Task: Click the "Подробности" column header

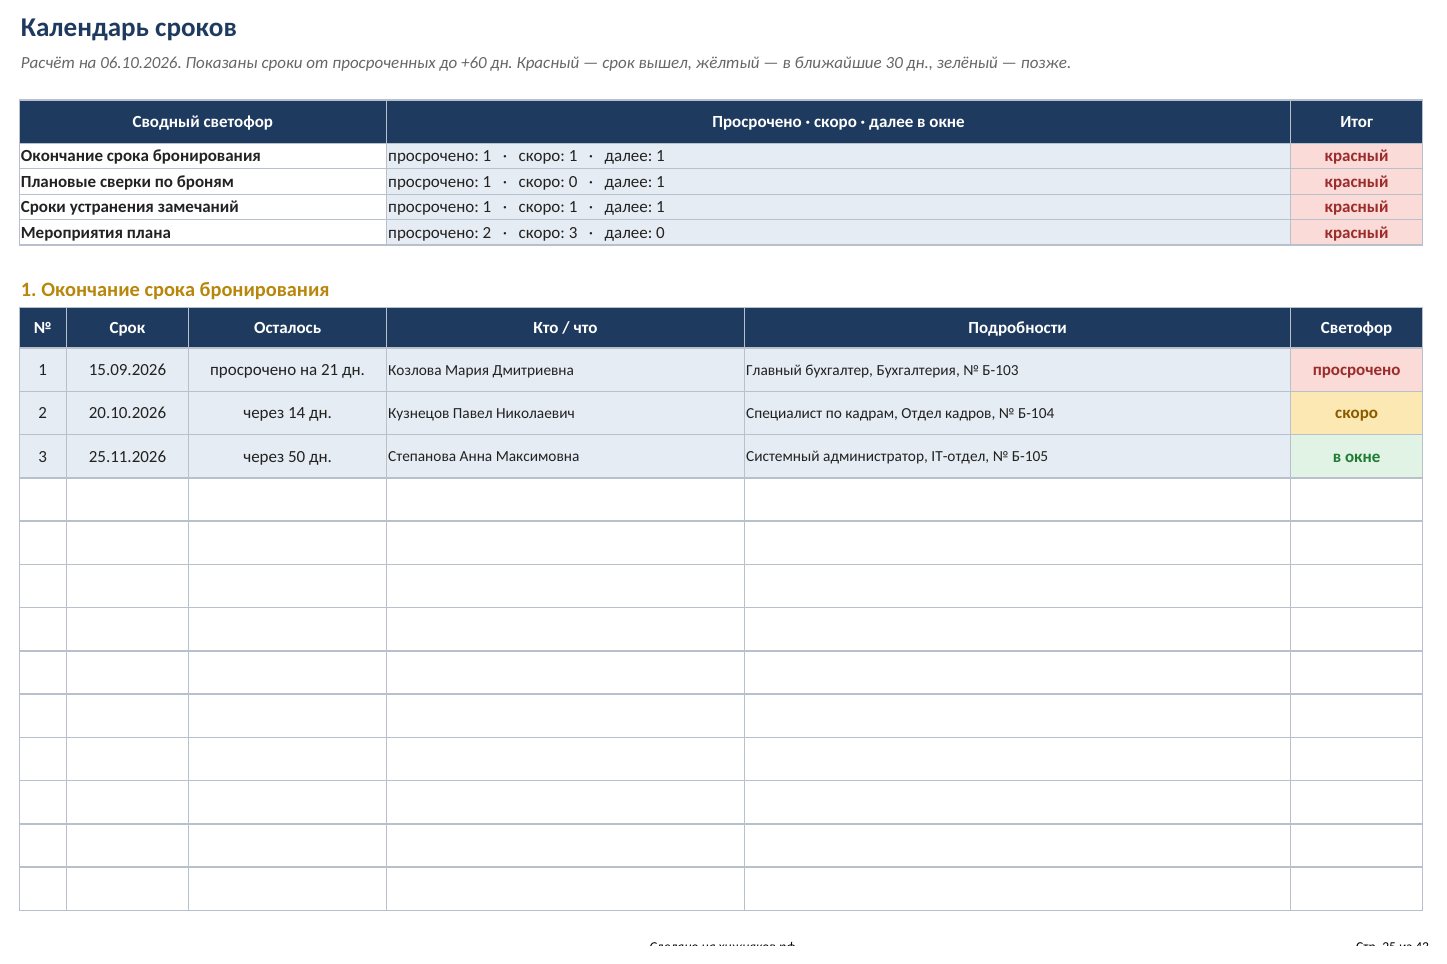Action: (1017, 328)
